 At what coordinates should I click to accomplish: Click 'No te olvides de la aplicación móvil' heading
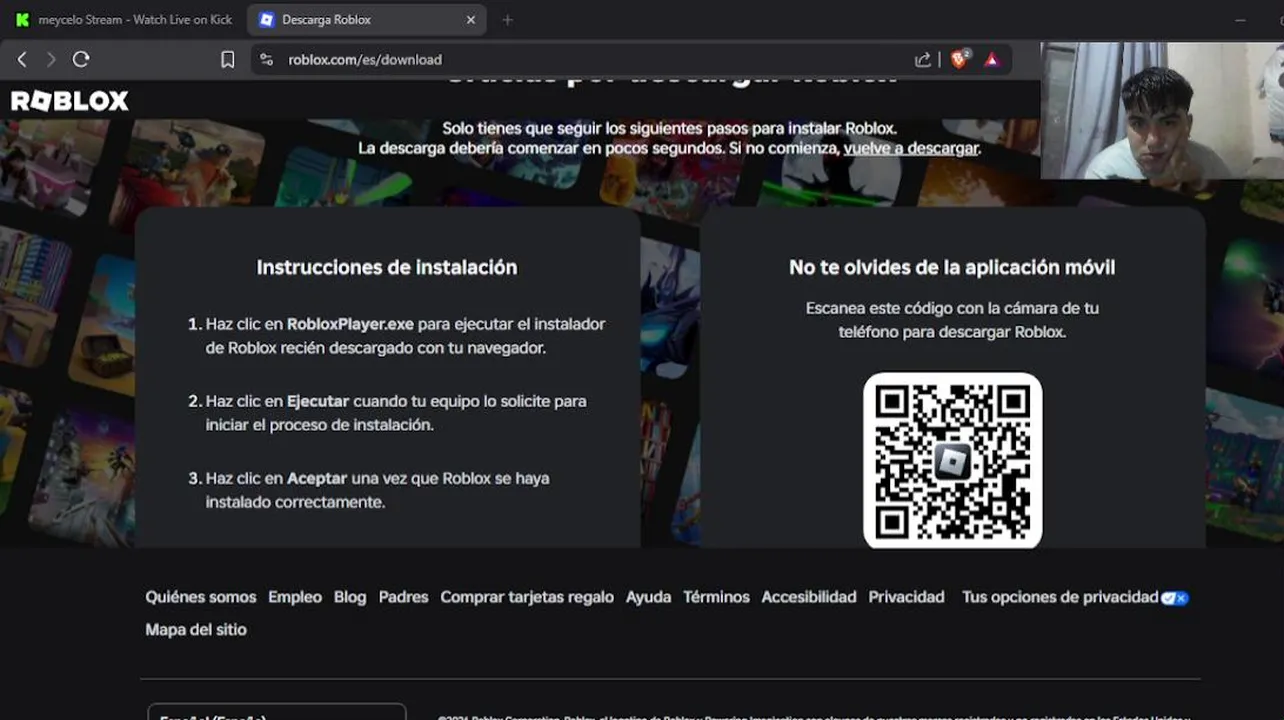tap(952, 267)
